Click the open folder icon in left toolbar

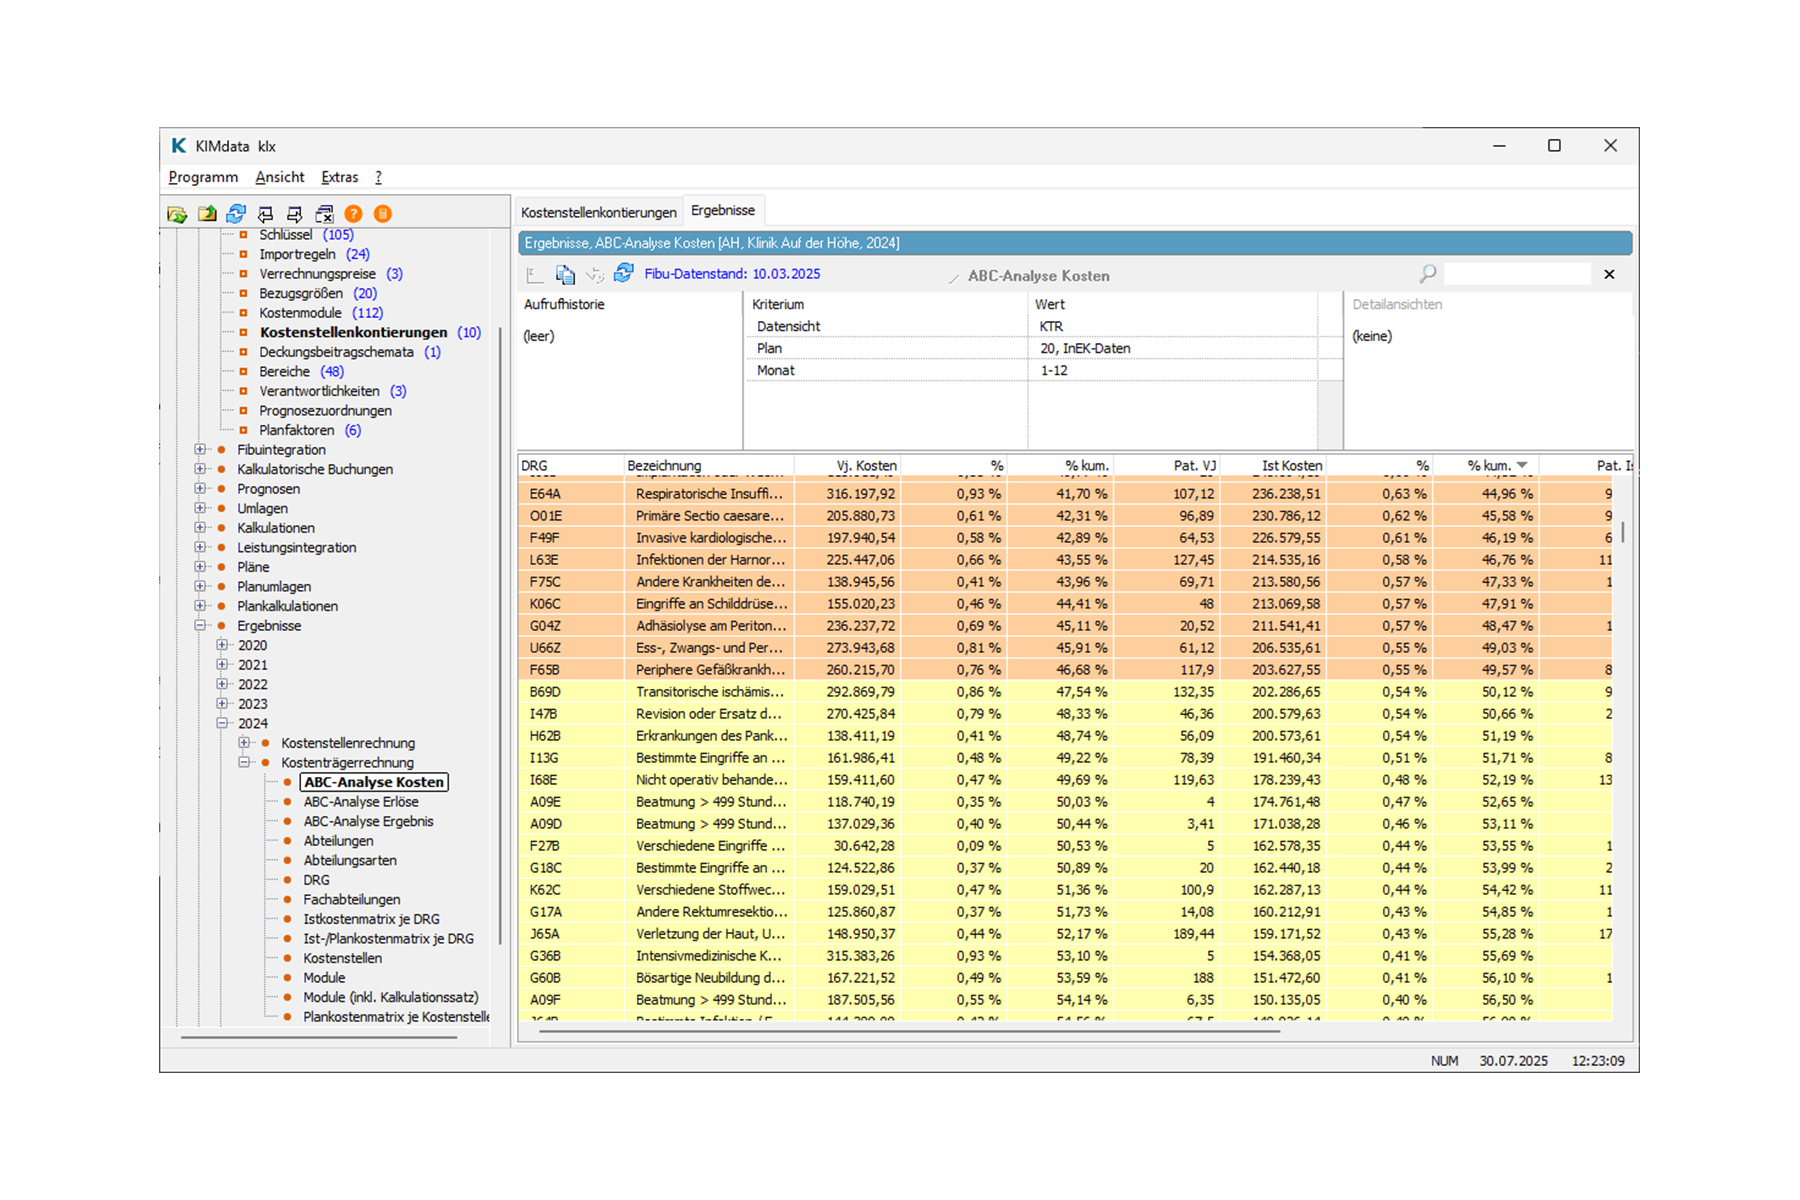[x=177, y=214]
